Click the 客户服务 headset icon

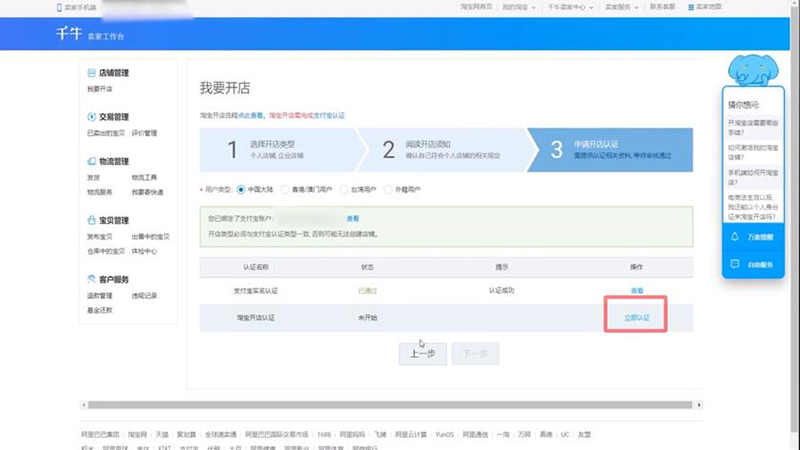click(91, 279)
